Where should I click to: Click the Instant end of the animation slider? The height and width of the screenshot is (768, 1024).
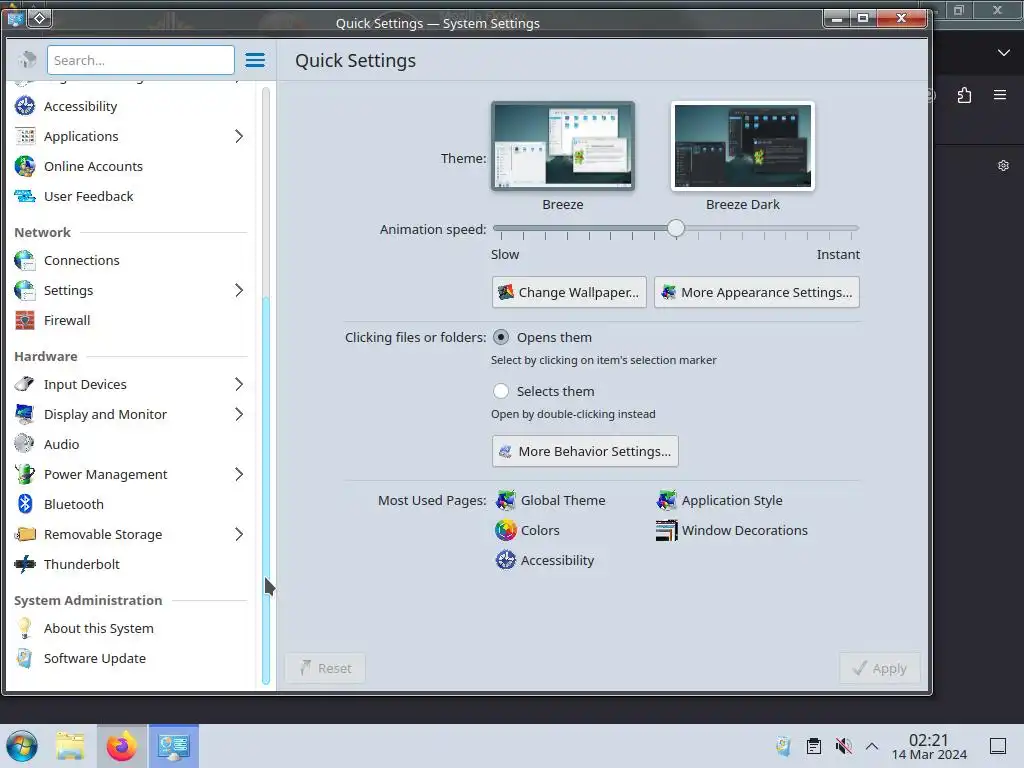click(x=855, y=229)
